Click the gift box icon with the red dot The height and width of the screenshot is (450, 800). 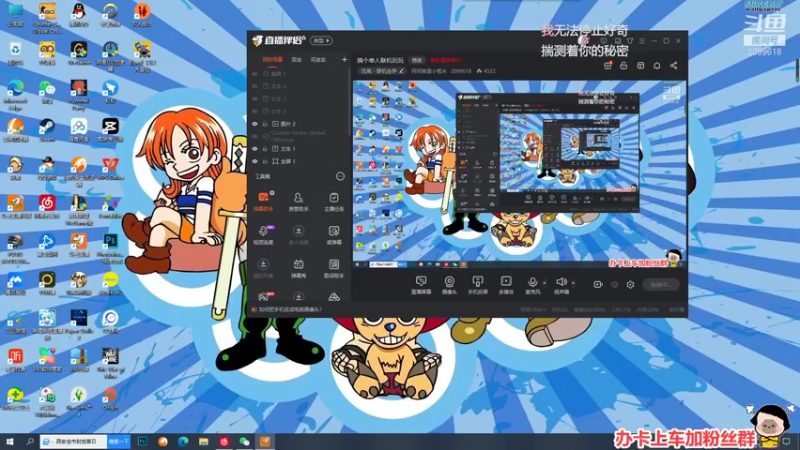point(608,65)
